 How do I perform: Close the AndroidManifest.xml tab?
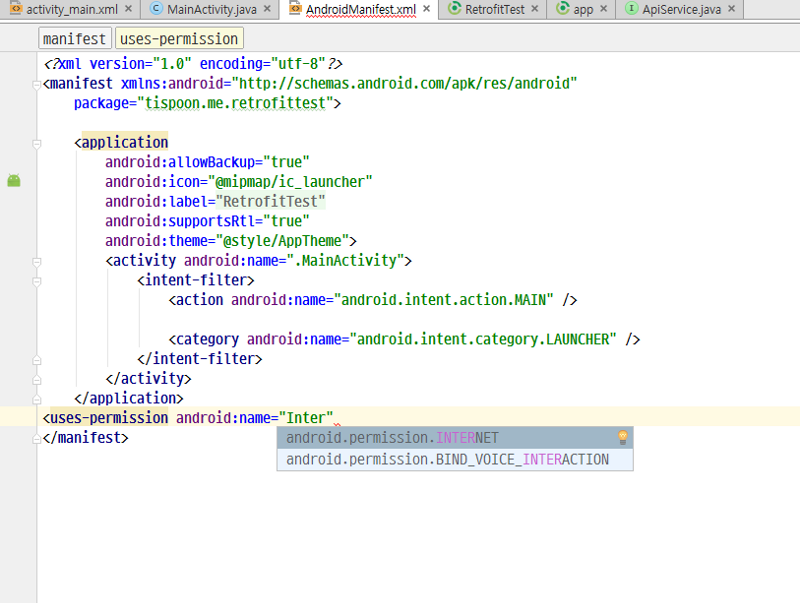(x=427, y=9)
